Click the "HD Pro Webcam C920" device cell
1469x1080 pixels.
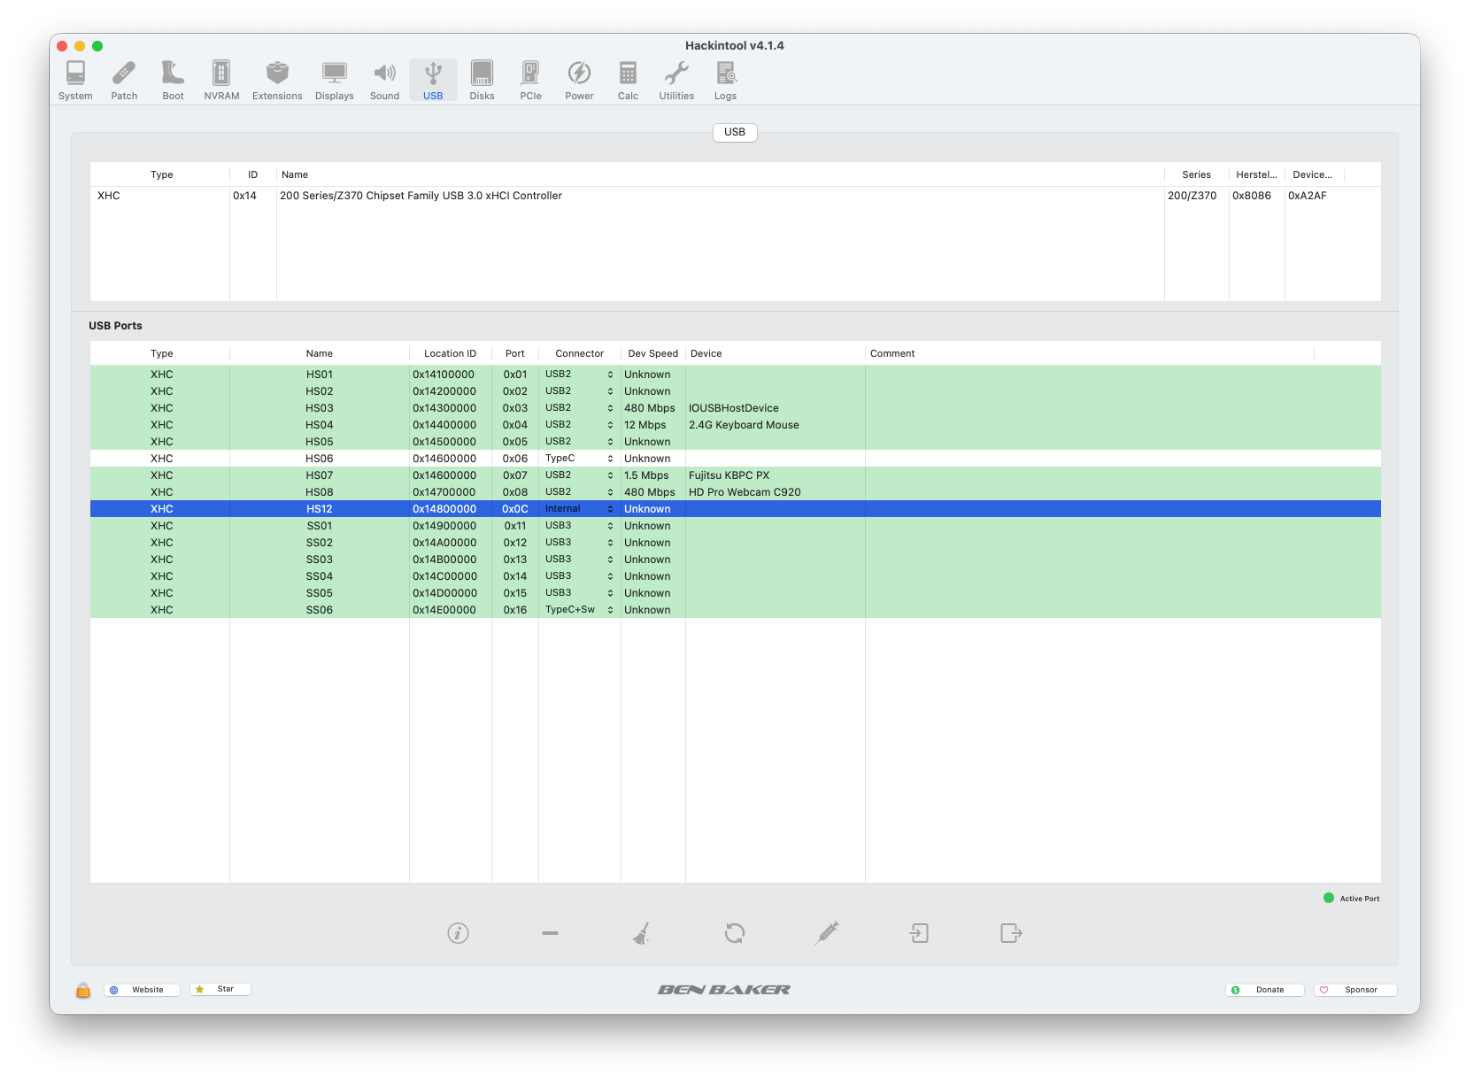click(x=744, y=492)
